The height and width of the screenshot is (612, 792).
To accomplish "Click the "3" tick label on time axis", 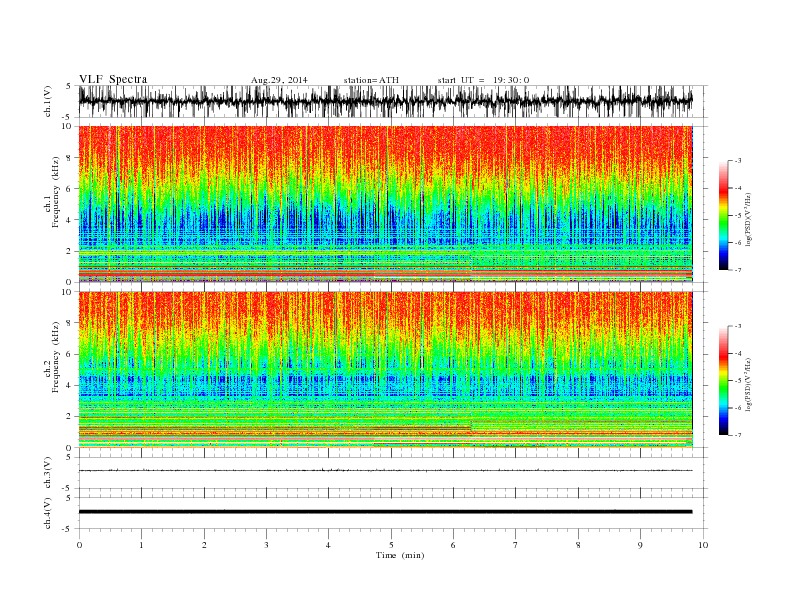I will (266, 545).
